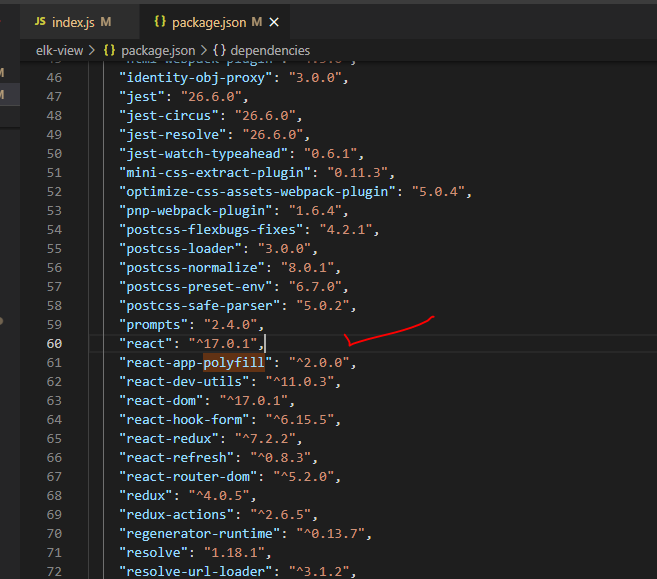Viewport: 657px width, 579px height.
Task: Click the "react-hook-form" key
Action: (185, 420)
